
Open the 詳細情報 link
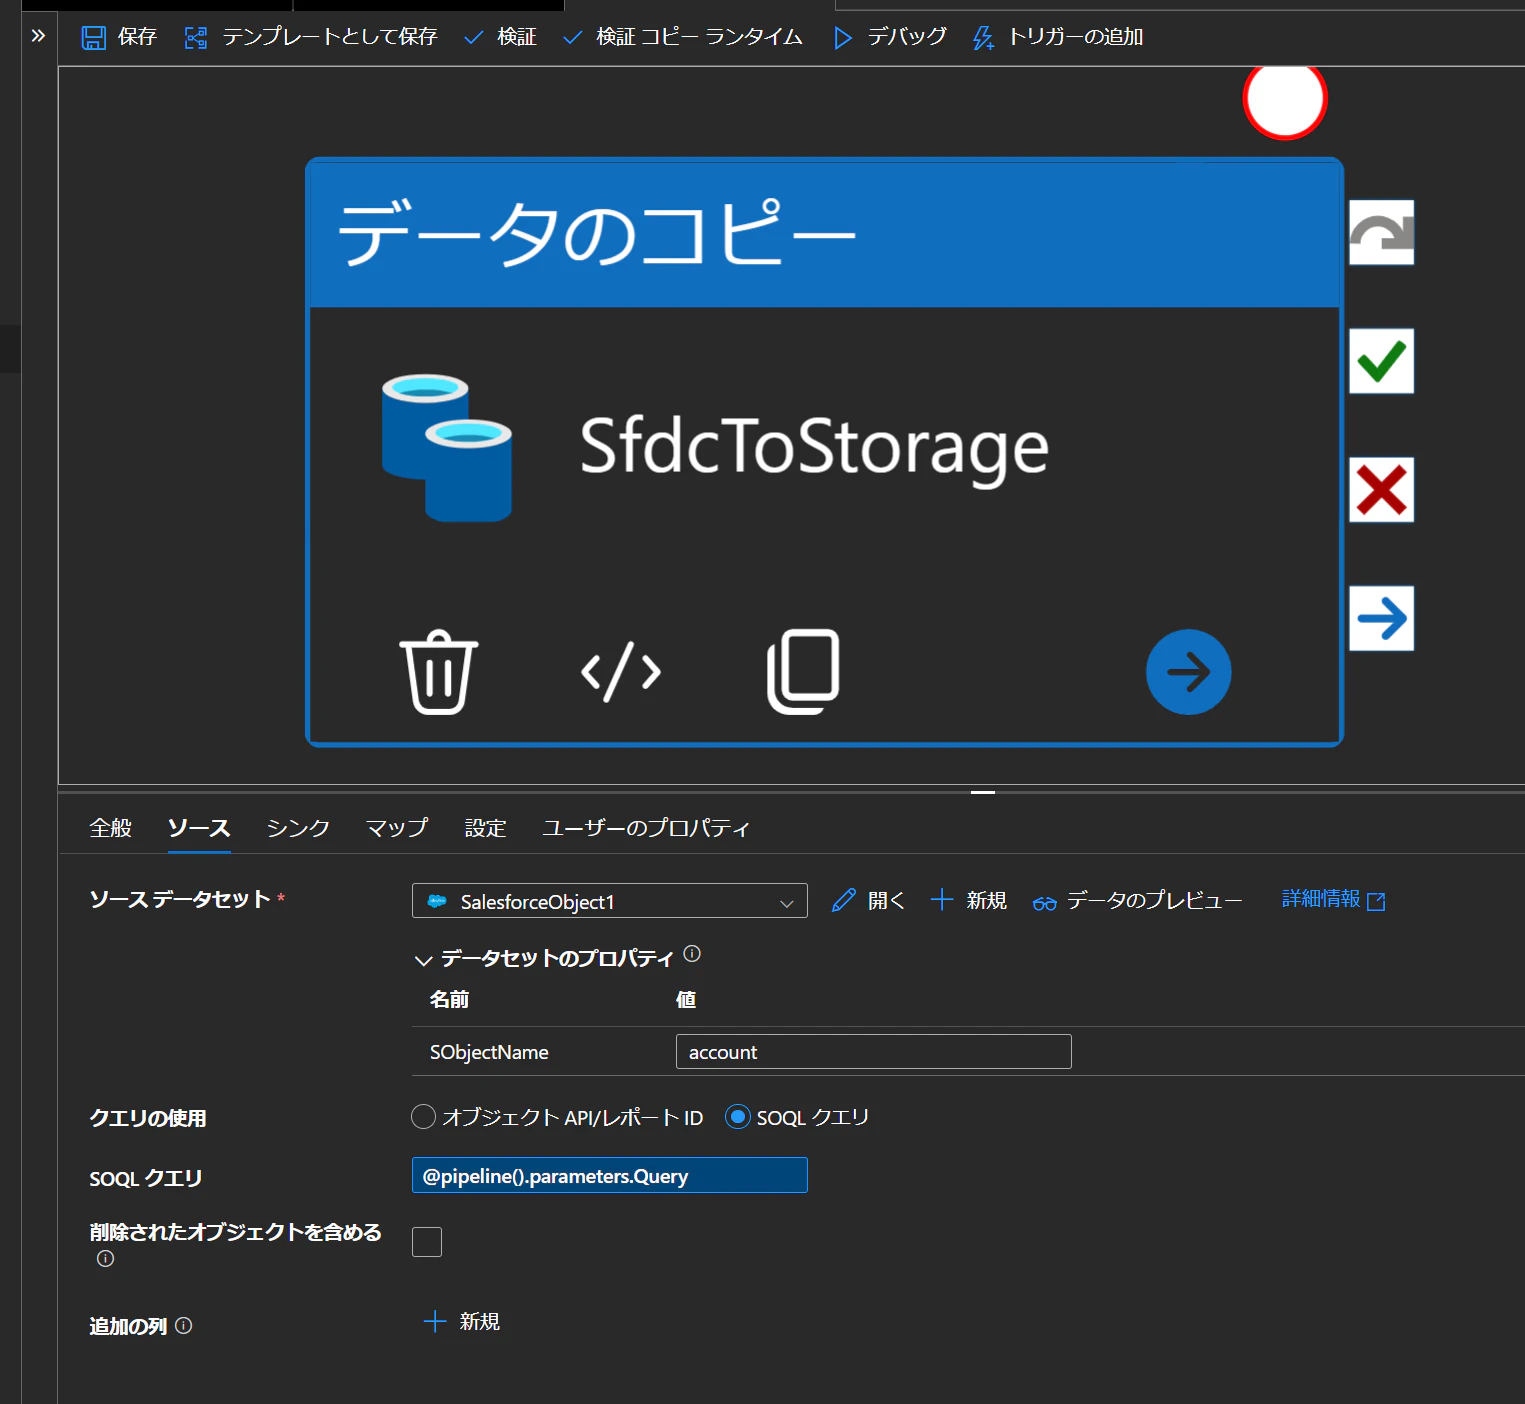coord(1321,899)
